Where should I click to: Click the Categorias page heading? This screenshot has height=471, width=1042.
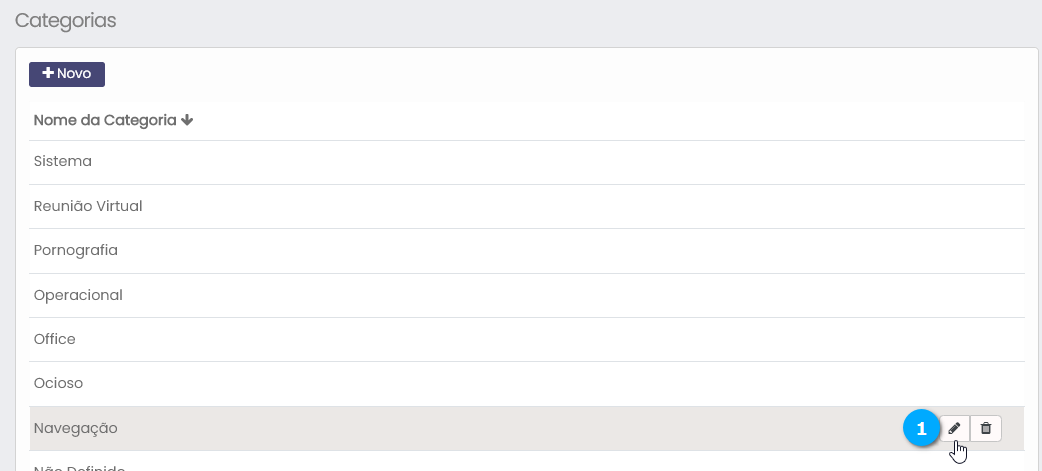(x=66, y=21)
